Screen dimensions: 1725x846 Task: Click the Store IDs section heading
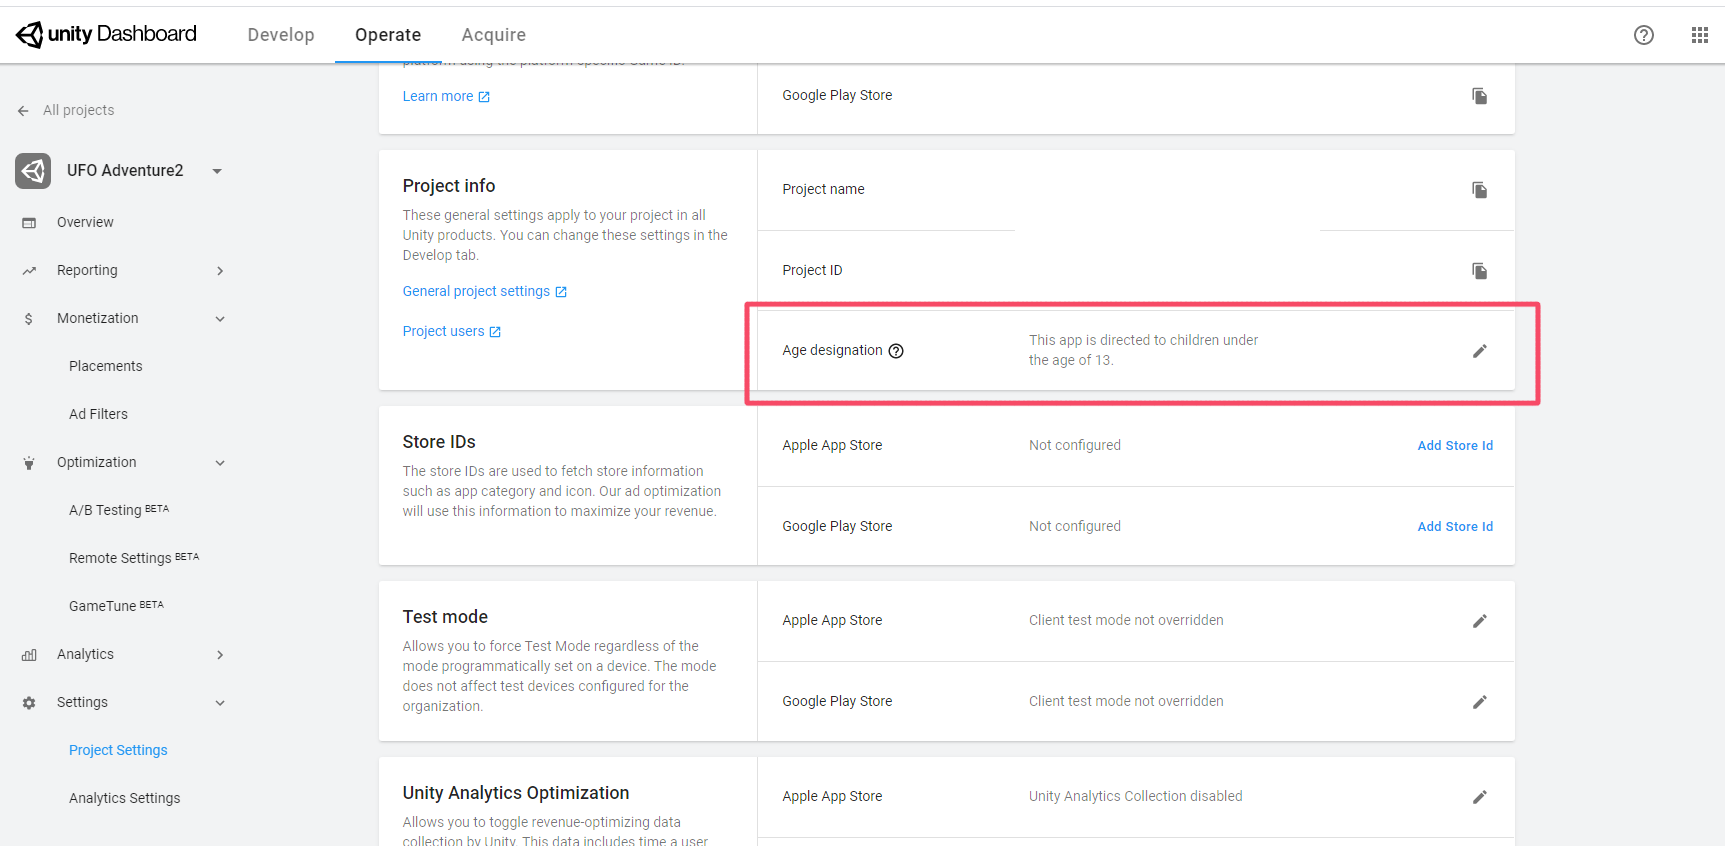(439, 442)
